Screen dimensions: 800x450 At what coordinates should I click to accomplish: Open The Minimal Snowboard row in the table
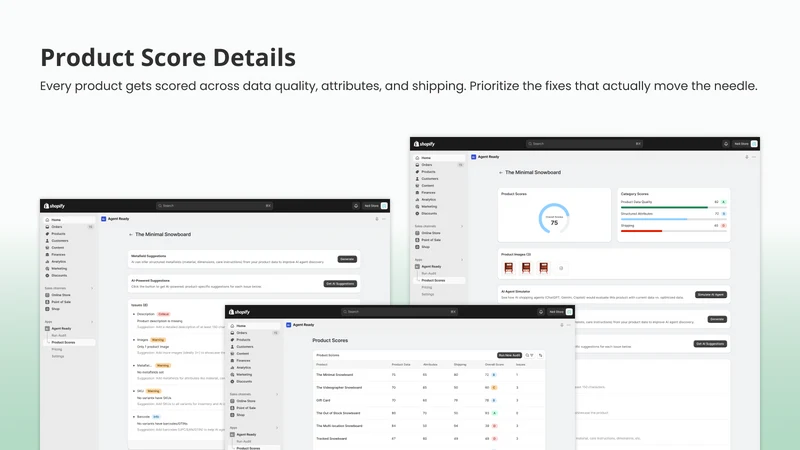click(x=428, y=375)
